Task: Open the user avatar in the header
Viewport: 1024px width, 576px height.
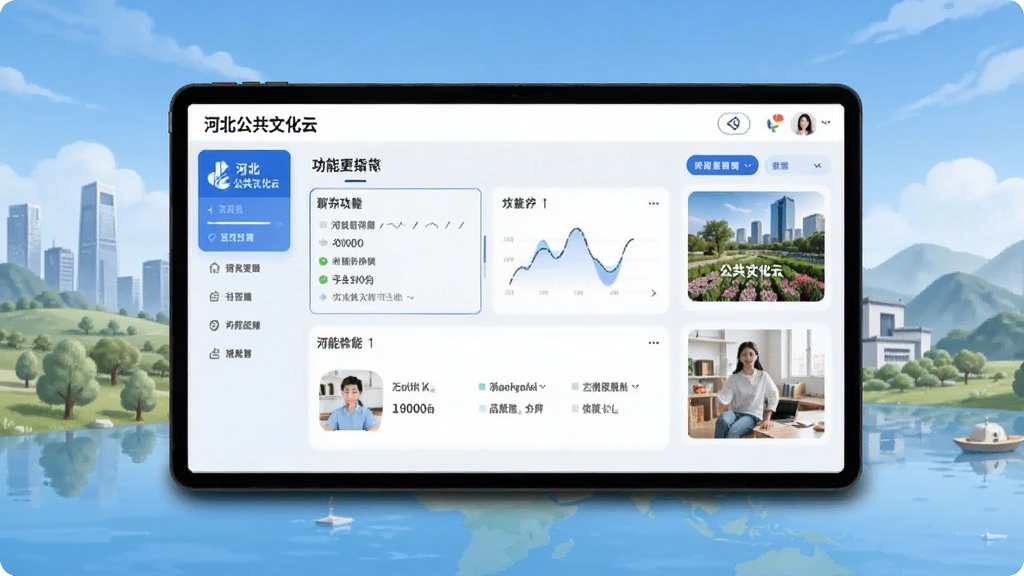Action: pos(803,123)
